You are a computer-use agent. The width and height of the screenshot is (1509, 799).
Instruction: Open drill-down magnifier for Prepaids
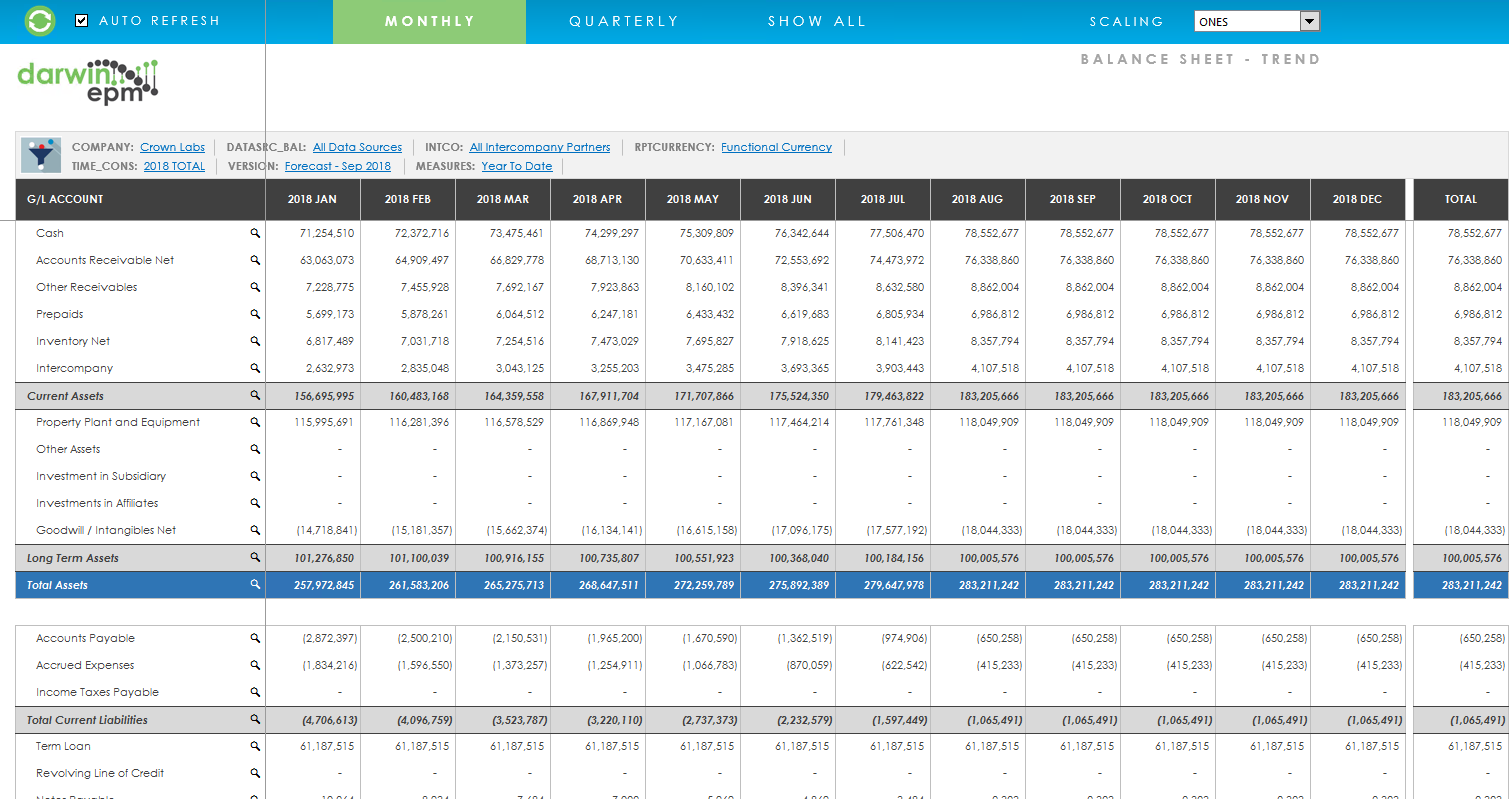[255, 314]
